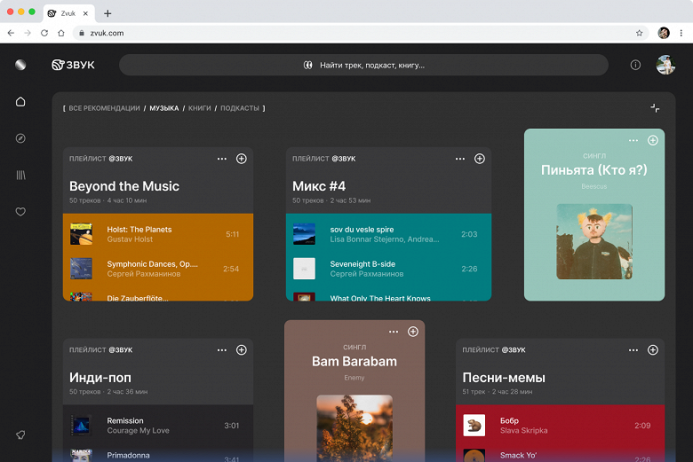Add the Пиньята single with the plus icon
This screenshot has height=462, width=693.
tap(653, 141)
